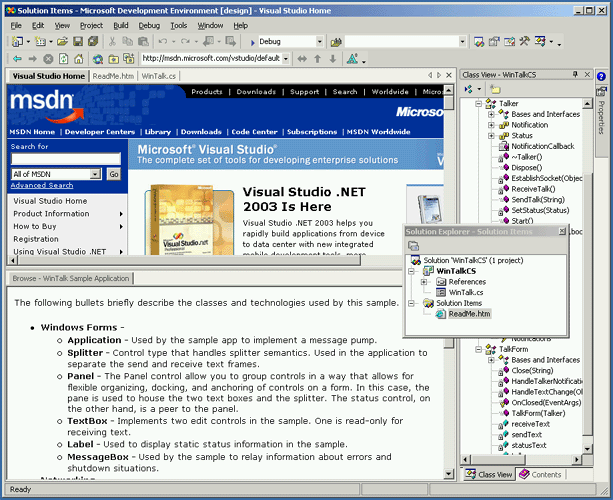Image resolution: width=613 pixels, height=500 pixels.
Task: Click the New Folder icon in Class View
Action: 495,90
